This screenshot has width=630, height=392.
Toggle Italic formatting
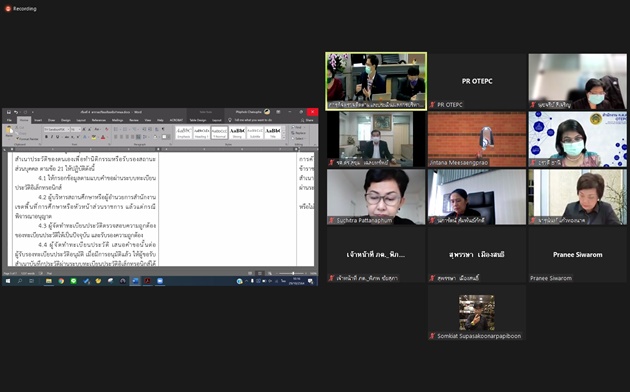tap(52, 137)
